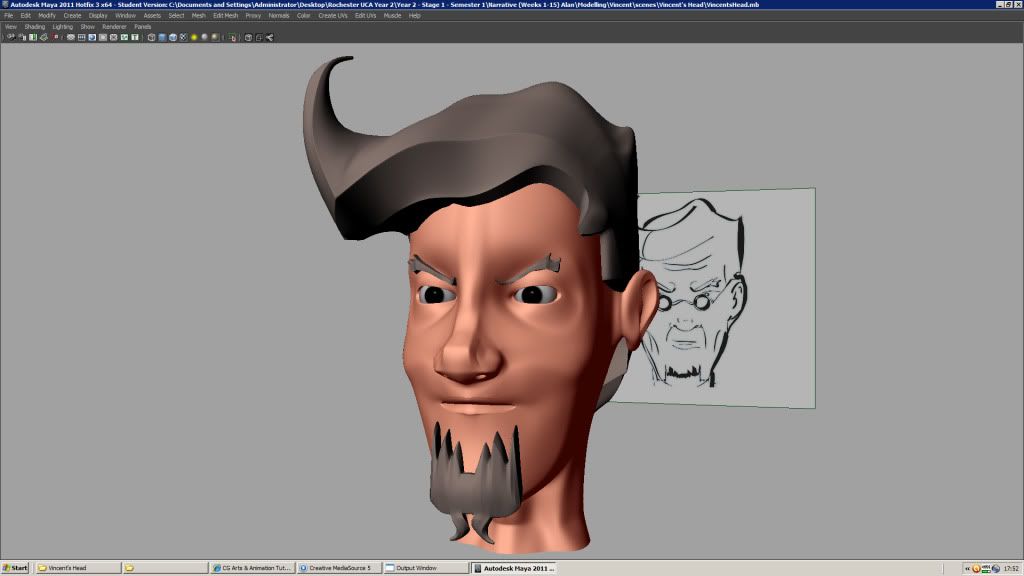The width and height of the screenshot is (1024, 576).
Task: Switch to Wireframe display cube icon
Action: (x=152, y=37)
